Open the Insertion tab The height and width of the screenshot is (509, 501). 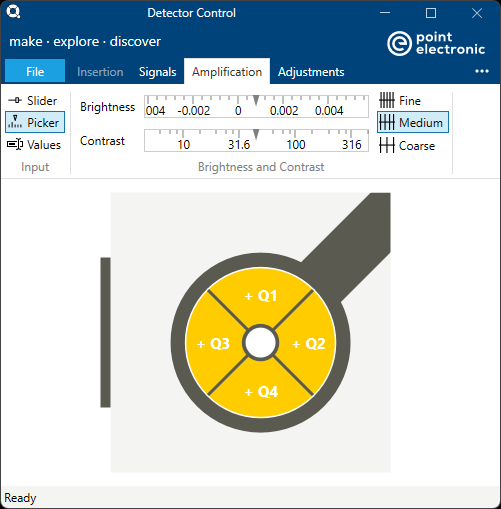100,72
